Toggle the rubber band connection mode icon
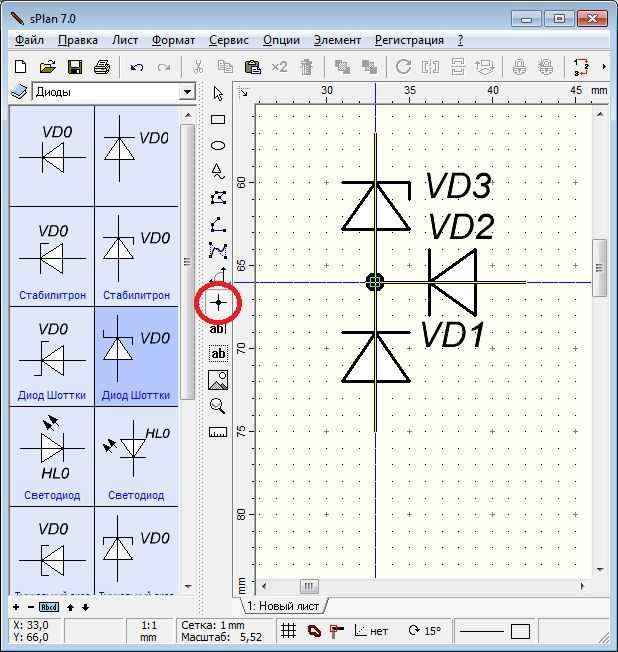Viewport: 618px width, 652px height. click(x=314, y=631)
